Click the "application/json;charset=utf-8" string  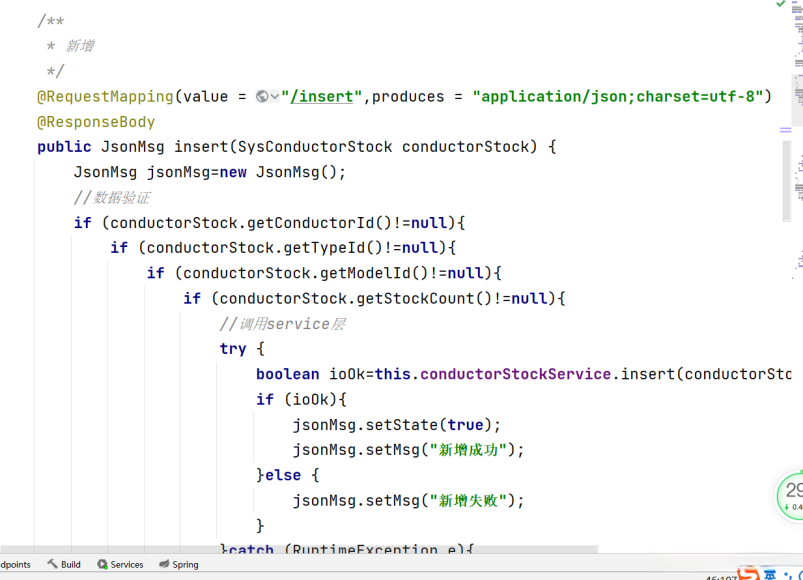(618, 96)
